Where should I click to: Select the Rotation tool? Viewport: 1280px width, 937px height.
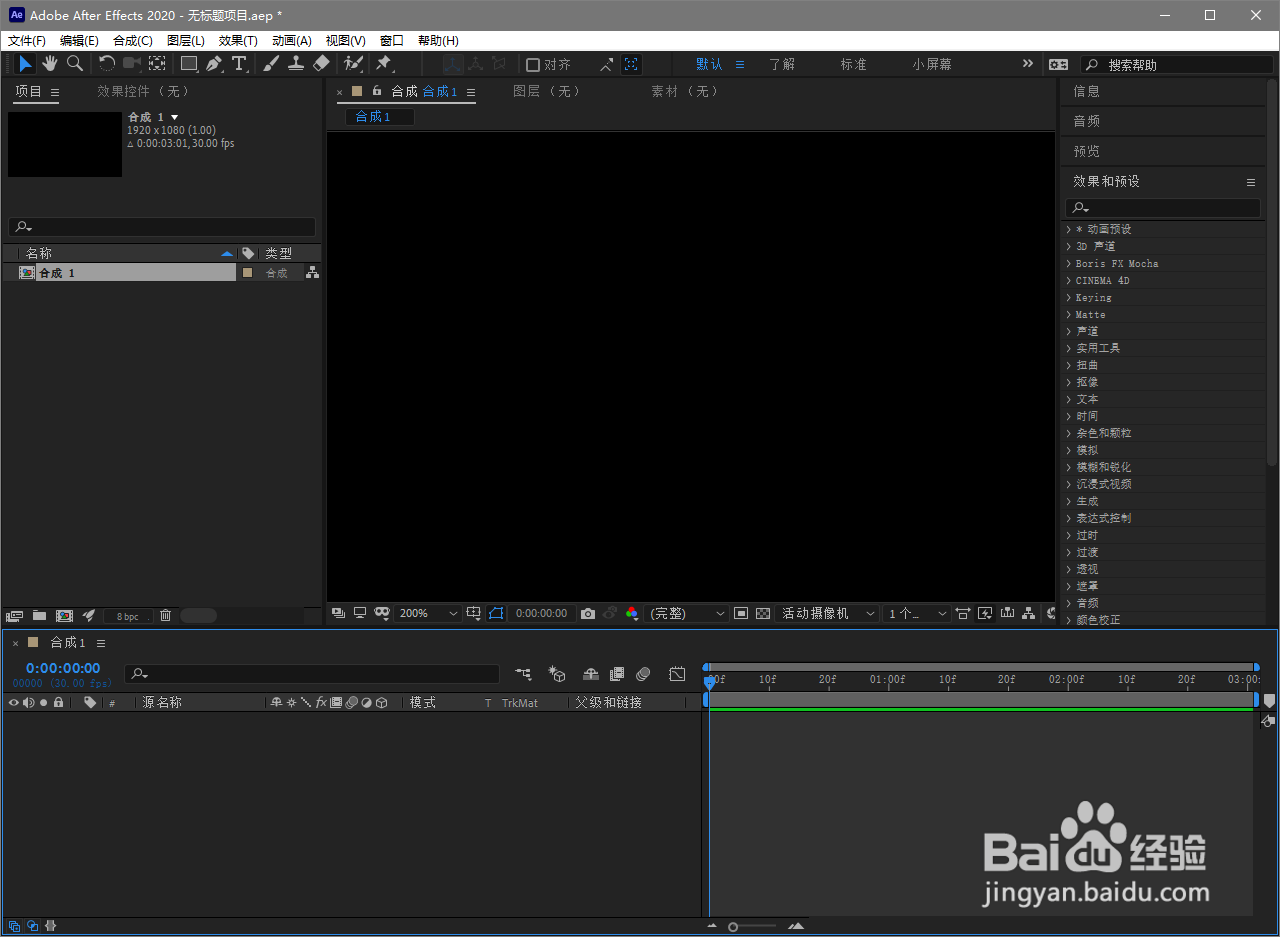(x=107, y=64)
